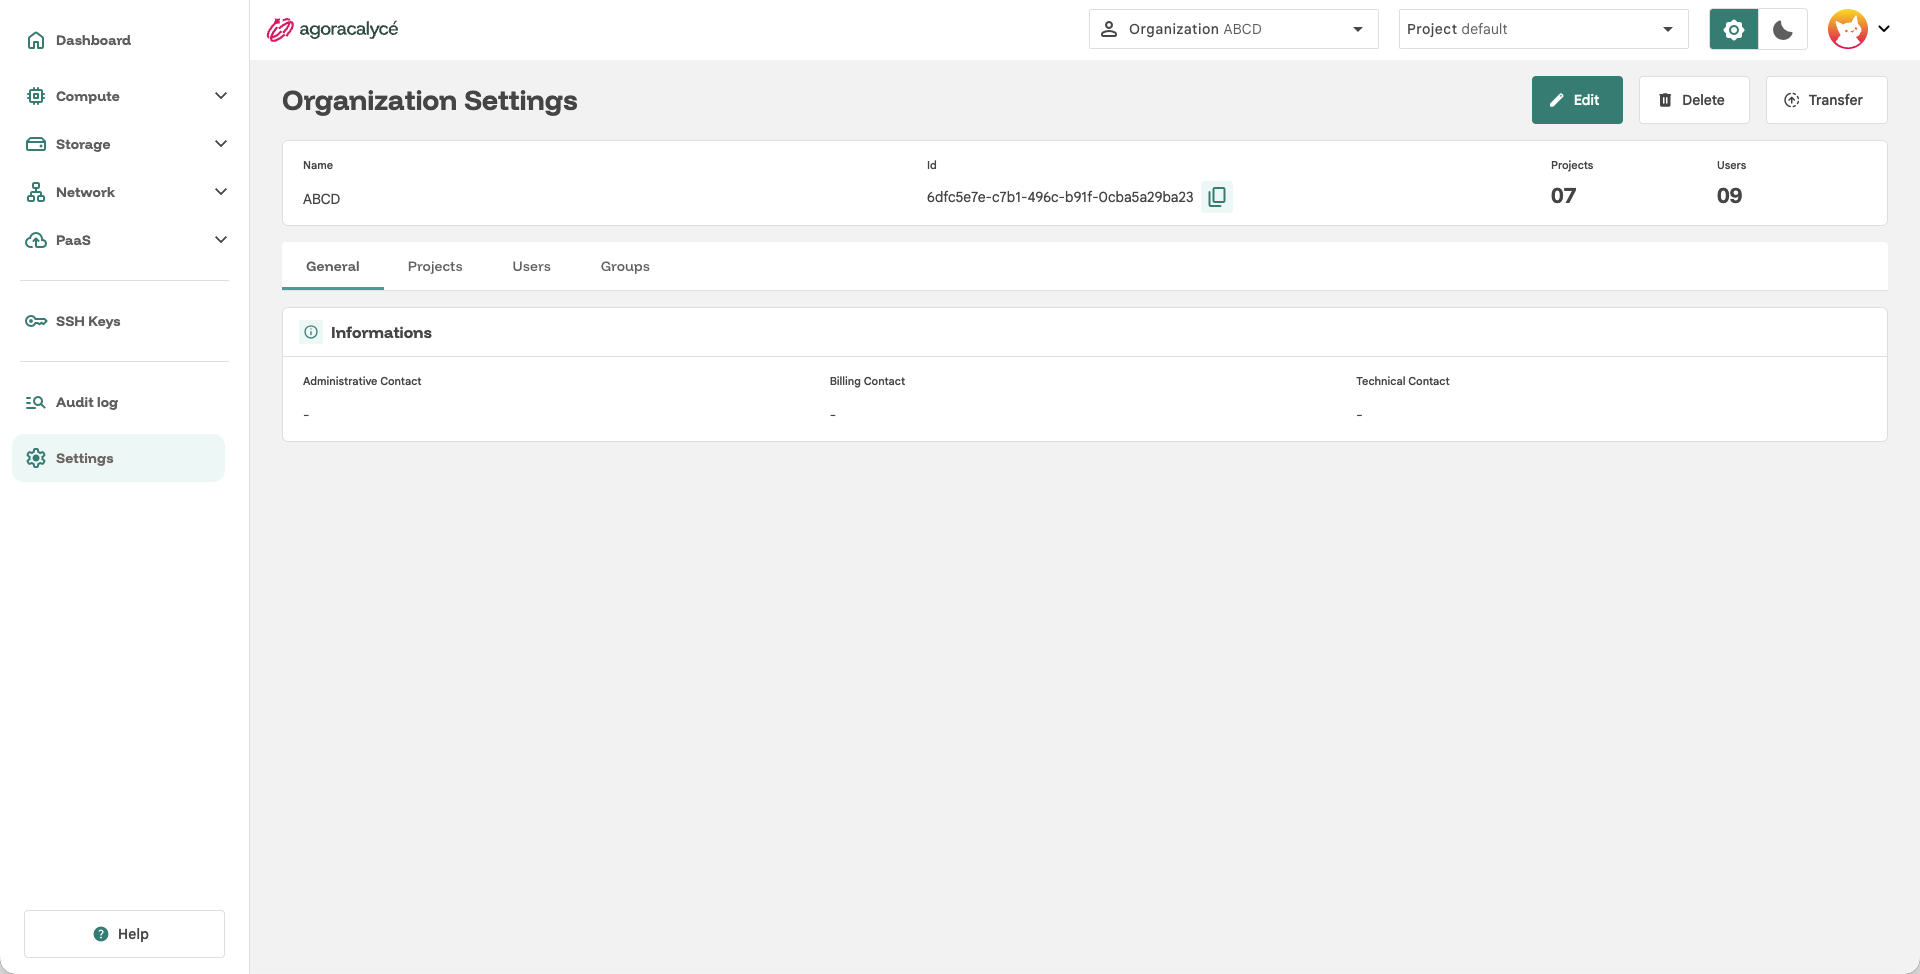
Task: Click the user avatar picture
Action: (1848, 29)
